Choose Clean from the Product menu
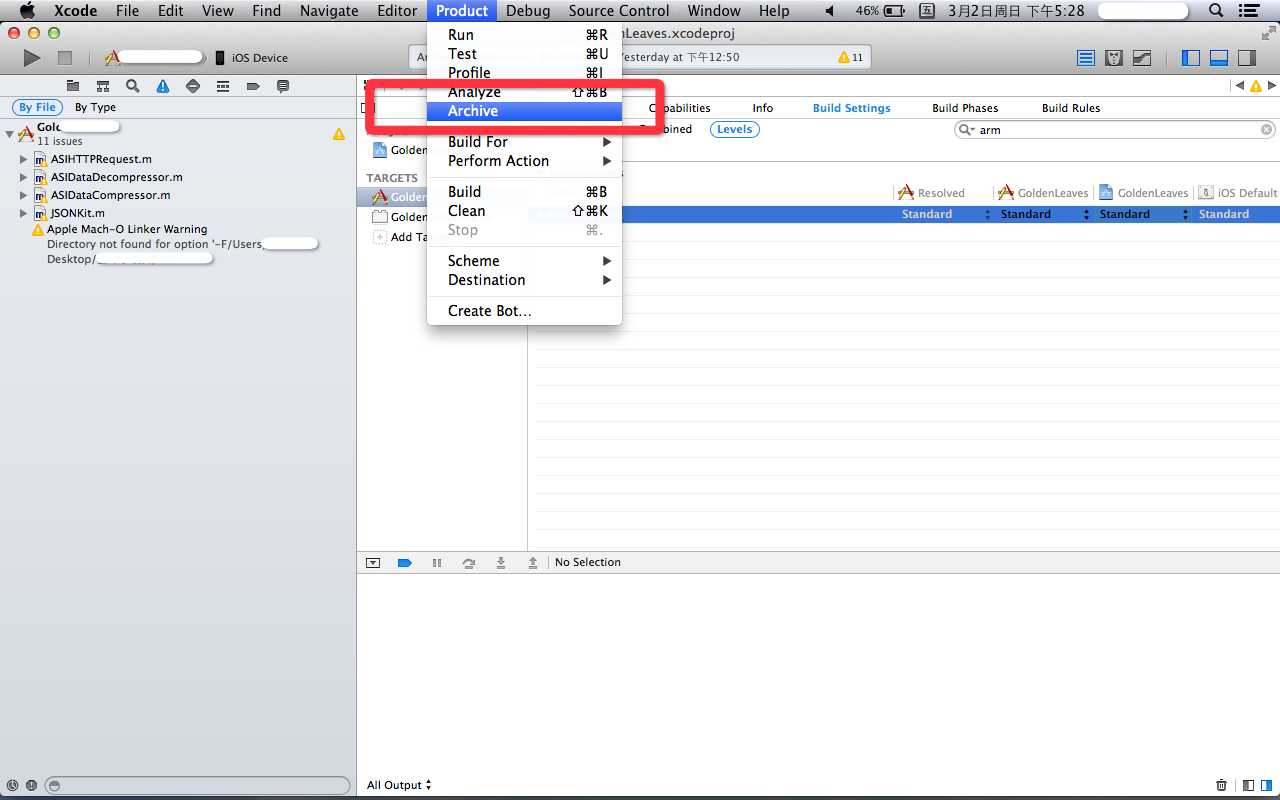This screenshot has width=1280, height=800. pyautogui.click(x=524, y=211)
